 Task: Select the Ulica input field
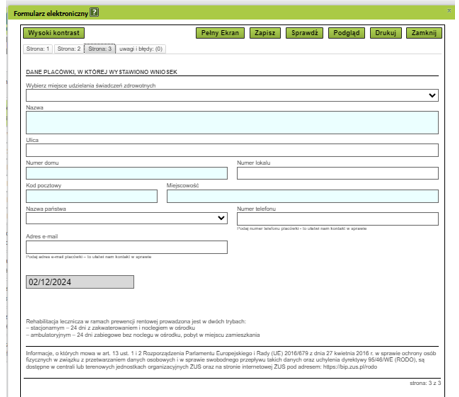(x=232, y=150)
